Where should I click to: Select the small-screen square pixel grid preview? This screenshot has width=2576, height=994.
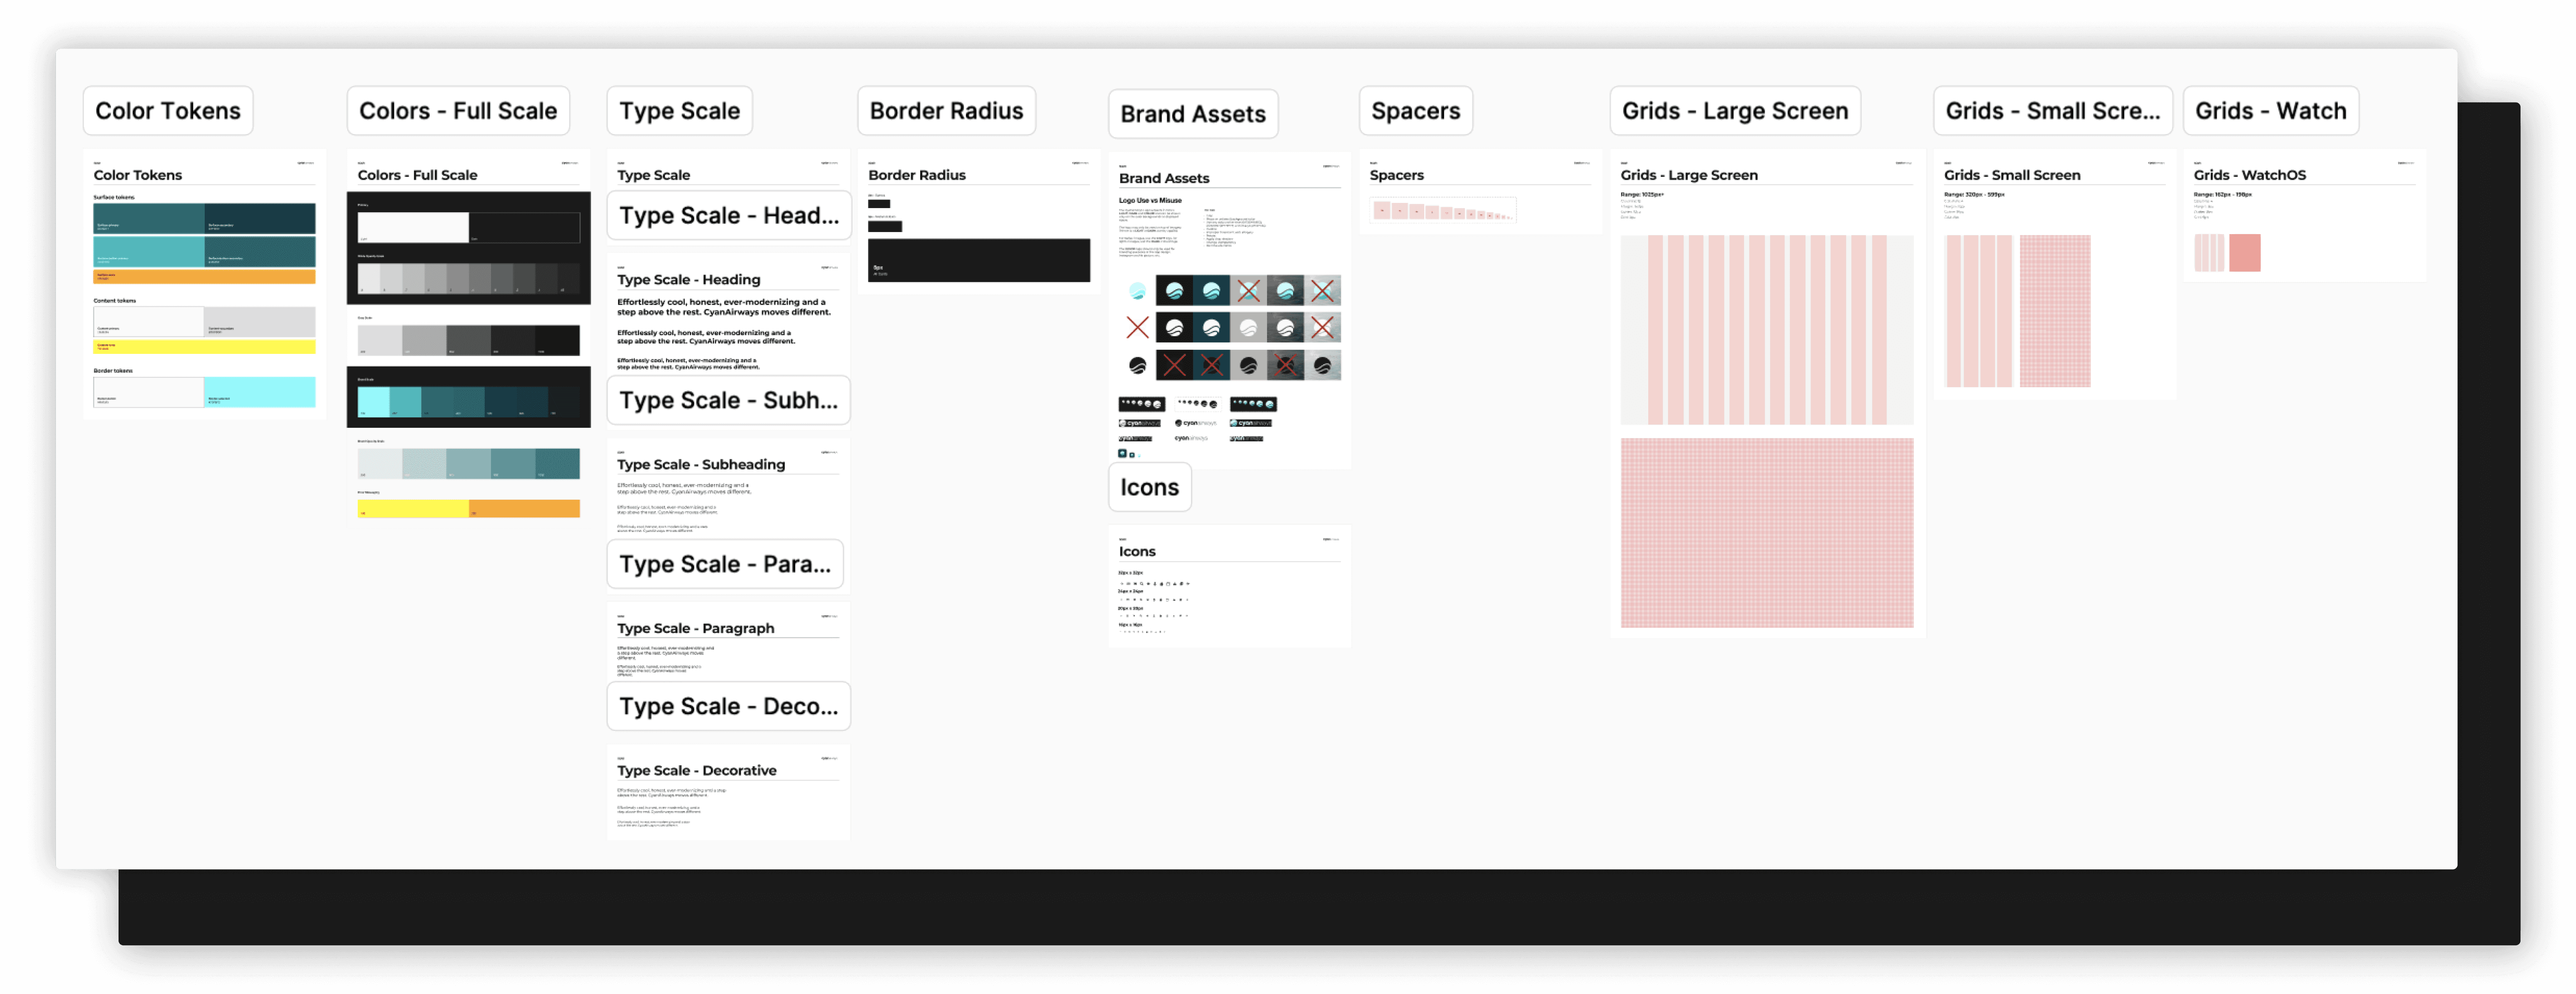(x=2055, y=311)
